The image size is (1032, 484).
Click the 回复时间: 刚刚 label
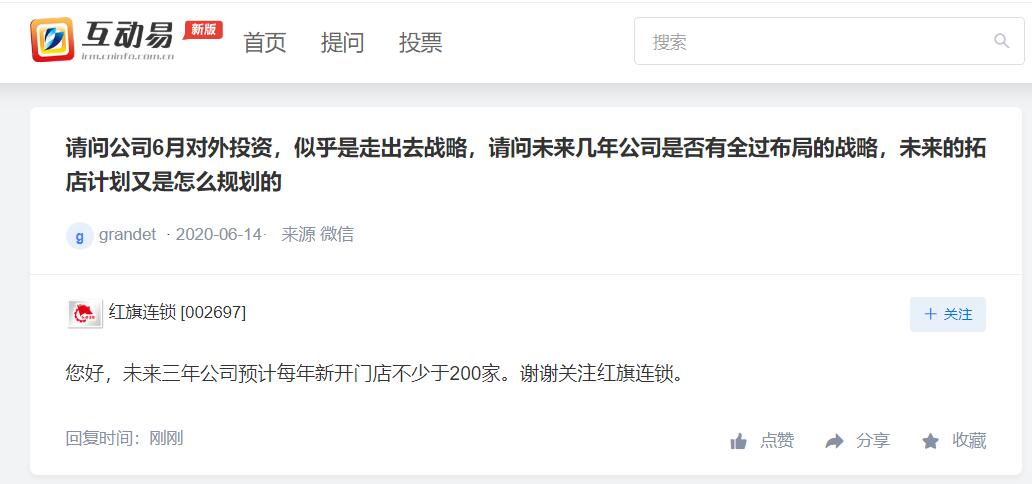(x=124, y=438)
